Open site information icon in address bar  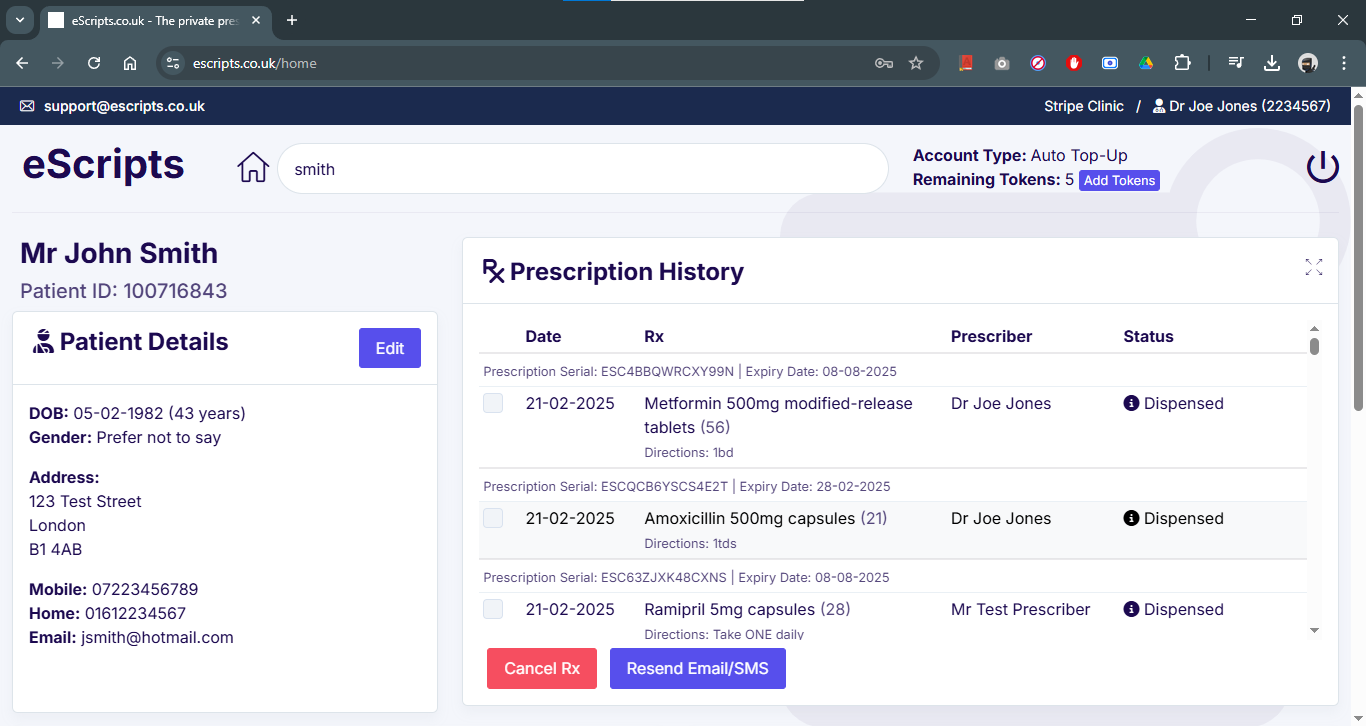point(173,63)
